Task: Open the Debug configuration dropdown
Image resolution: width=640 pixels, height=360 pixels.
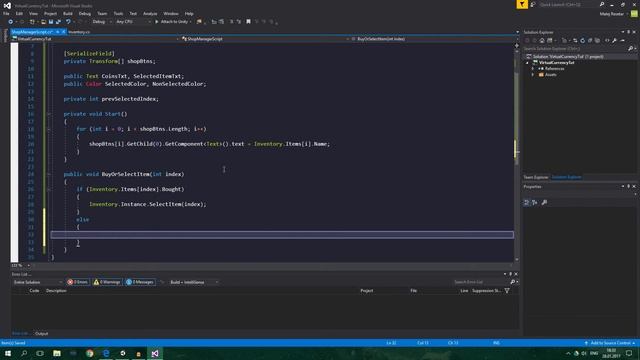Action: [x=101, y=22]
